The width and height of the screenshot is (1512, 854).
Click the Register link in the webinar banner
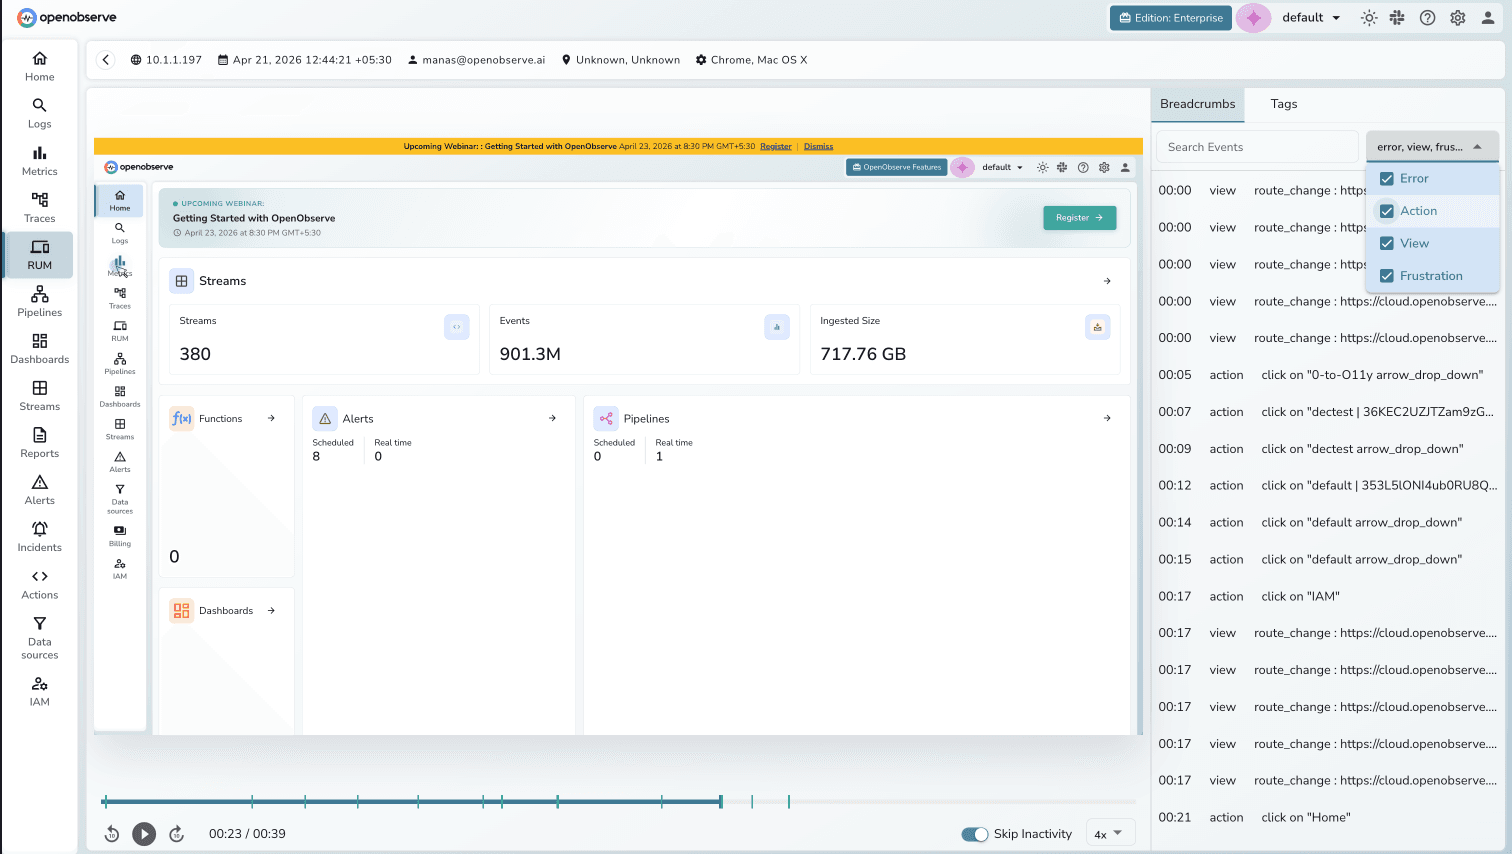pos(775,146)
